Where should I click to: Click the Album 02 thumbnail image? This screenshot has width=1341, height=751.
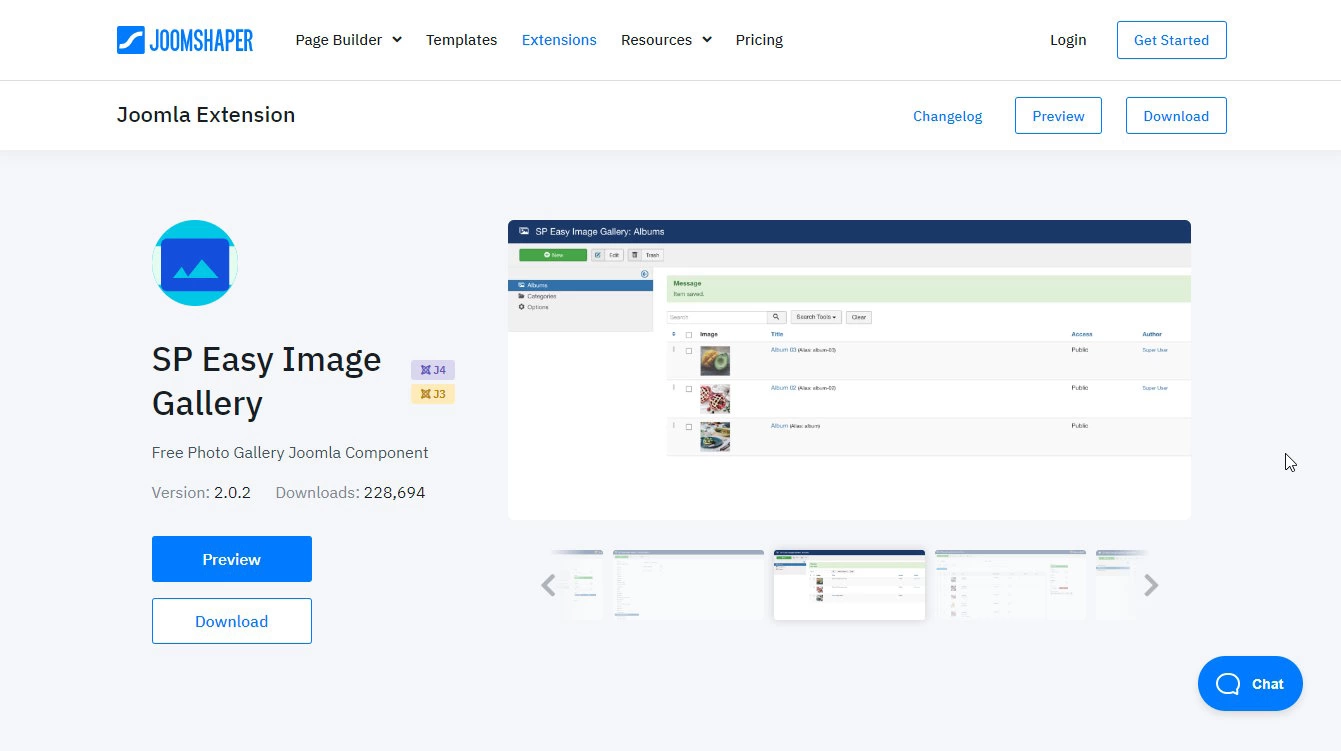715,399
